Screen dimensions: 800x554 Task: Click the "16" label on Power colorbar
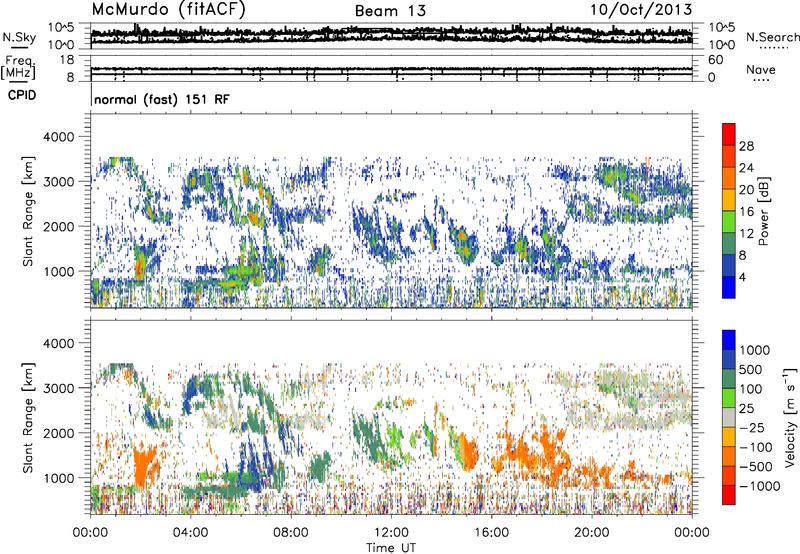click(746, 212)
